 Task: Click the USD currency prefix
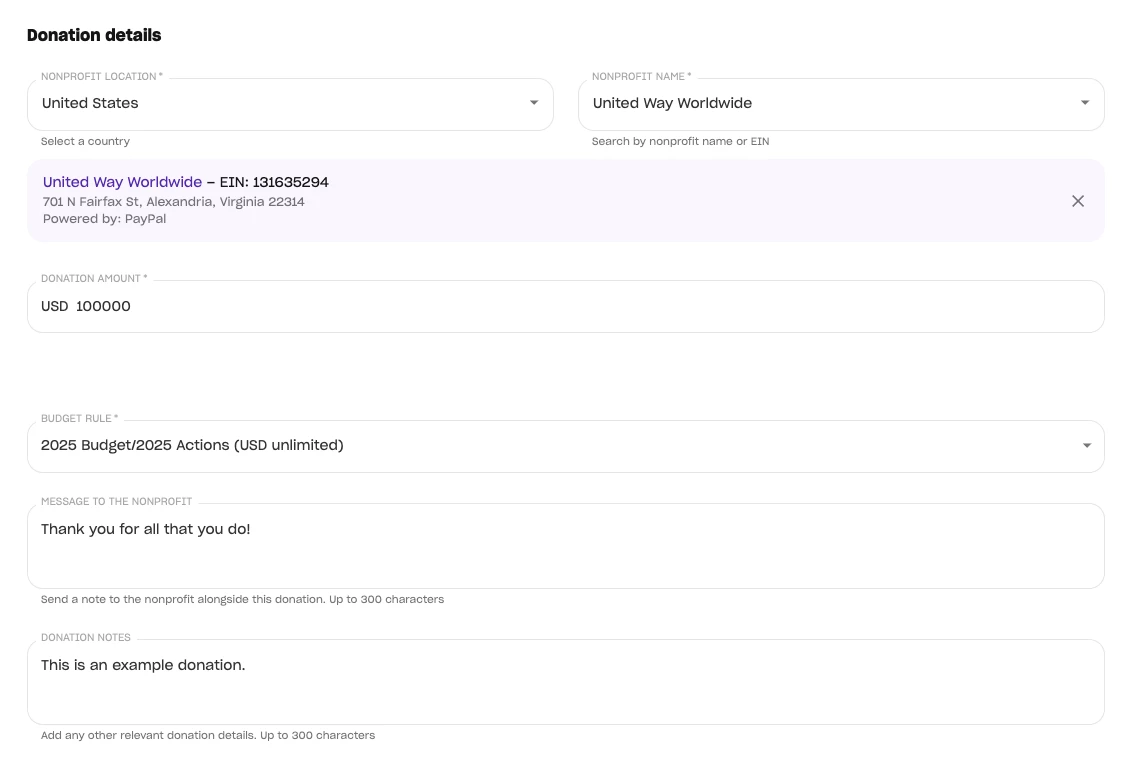tap(55, 307)
